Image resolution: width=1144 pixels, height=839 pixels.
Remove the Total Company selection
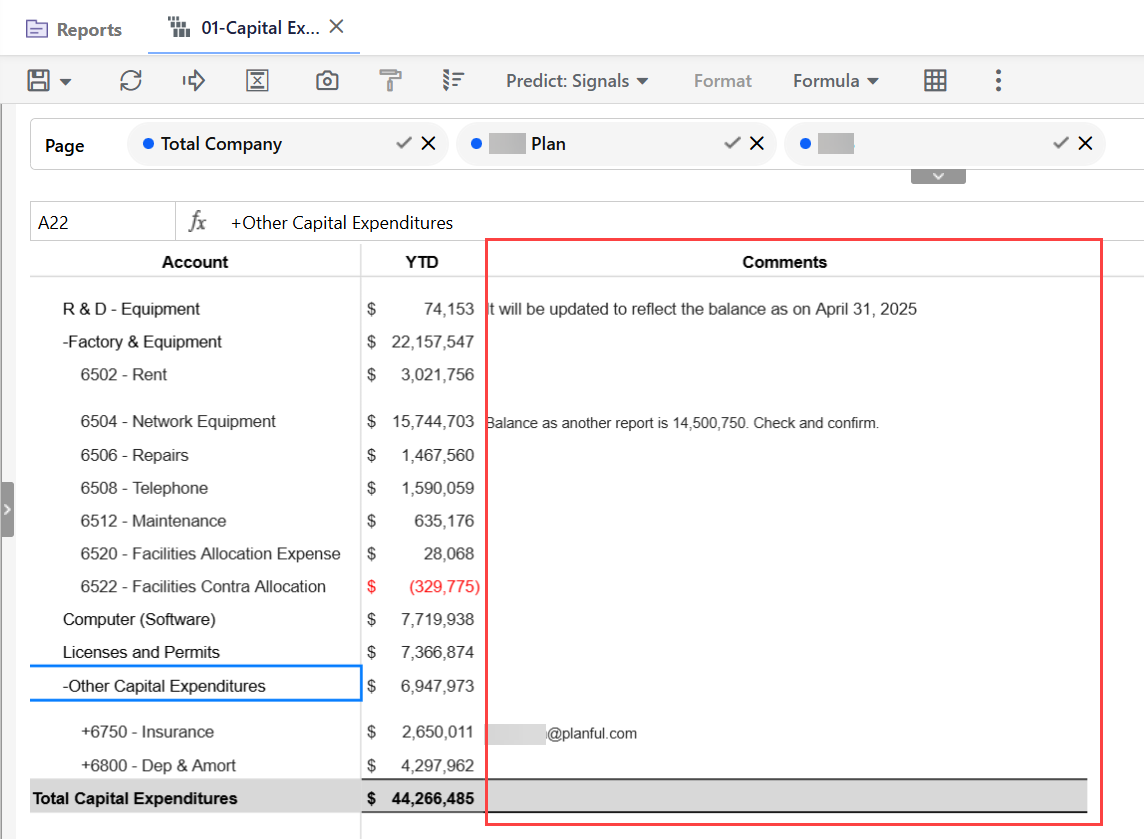point(428,143)
